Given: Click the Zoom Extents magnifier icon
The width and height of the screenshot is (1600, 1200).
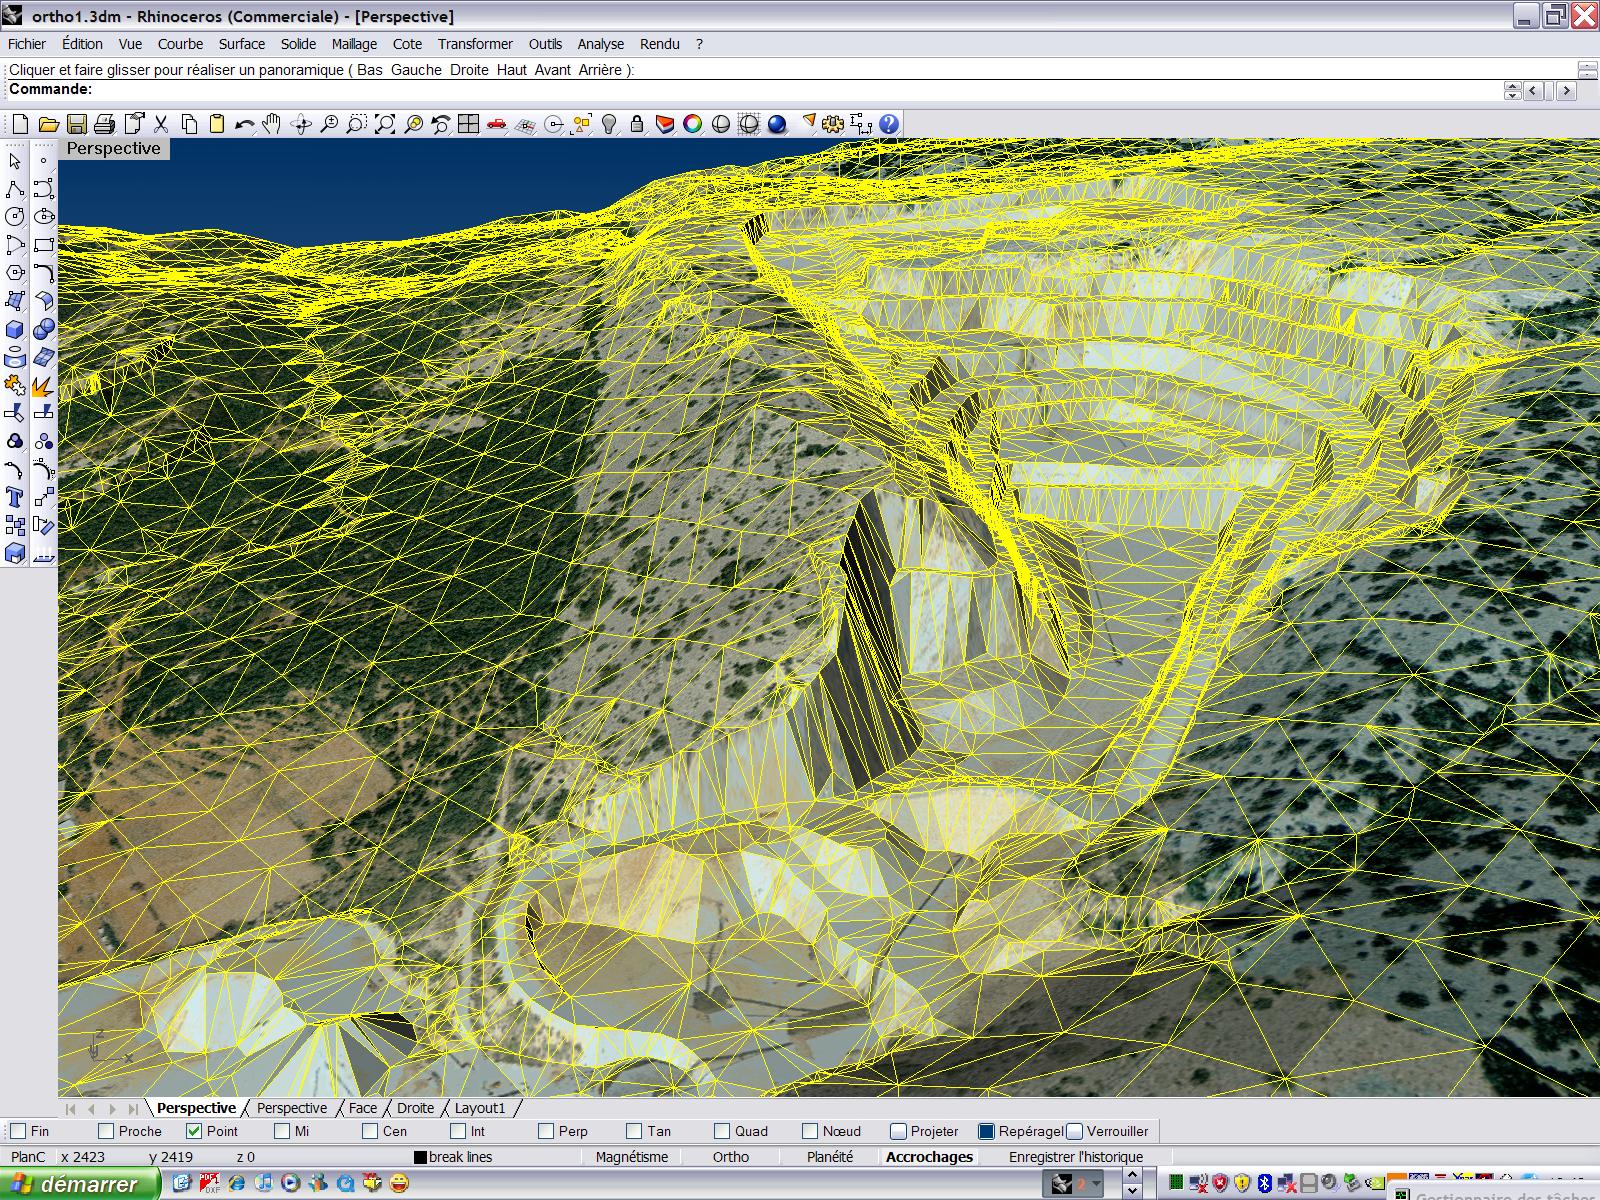Looking at the screenshot, I should (385, 124).
